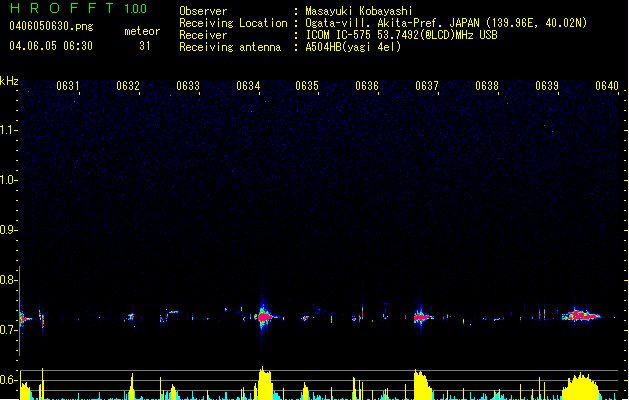Click the wide yellow power hump near 0639
Viewport: 629px width, 400px height.
coord(581,387)
